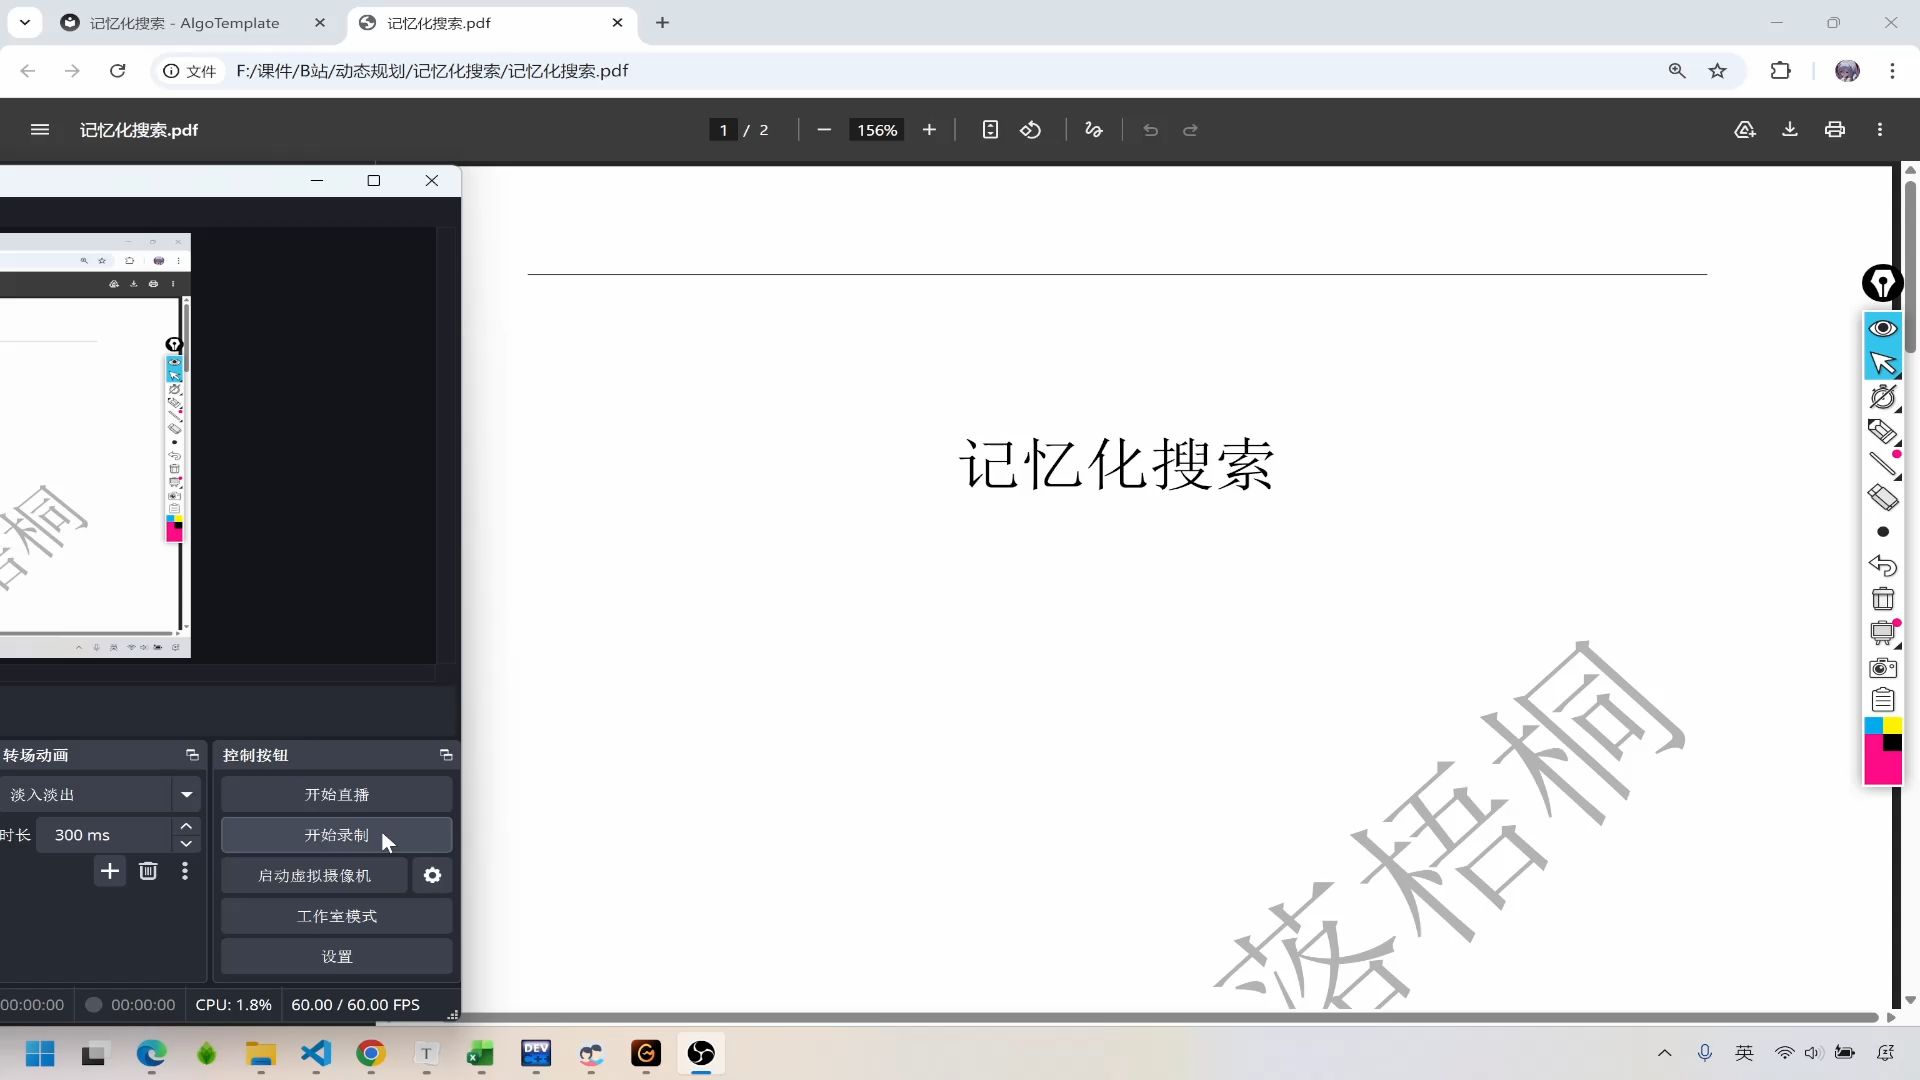This screenshot has width=1920, height=1080.
Task: Click the trash clear-screen icon in pen toolbar
Action: click(1882, 599)
